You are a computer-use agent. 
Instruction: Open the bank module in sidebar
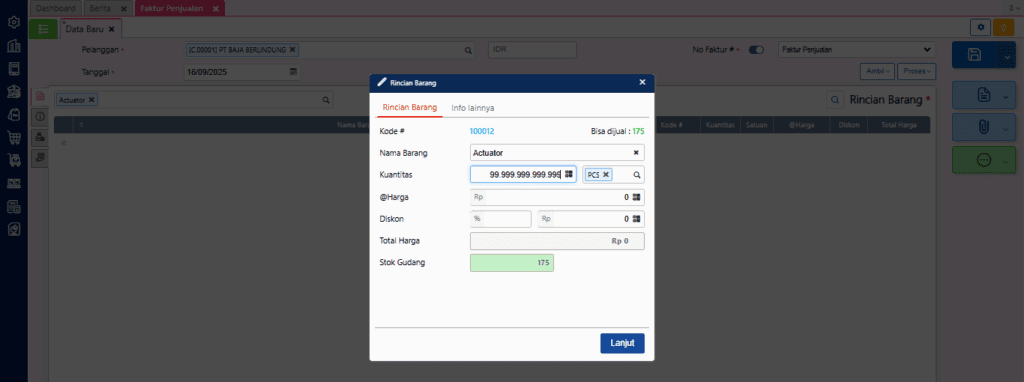(x=13, y=91)
